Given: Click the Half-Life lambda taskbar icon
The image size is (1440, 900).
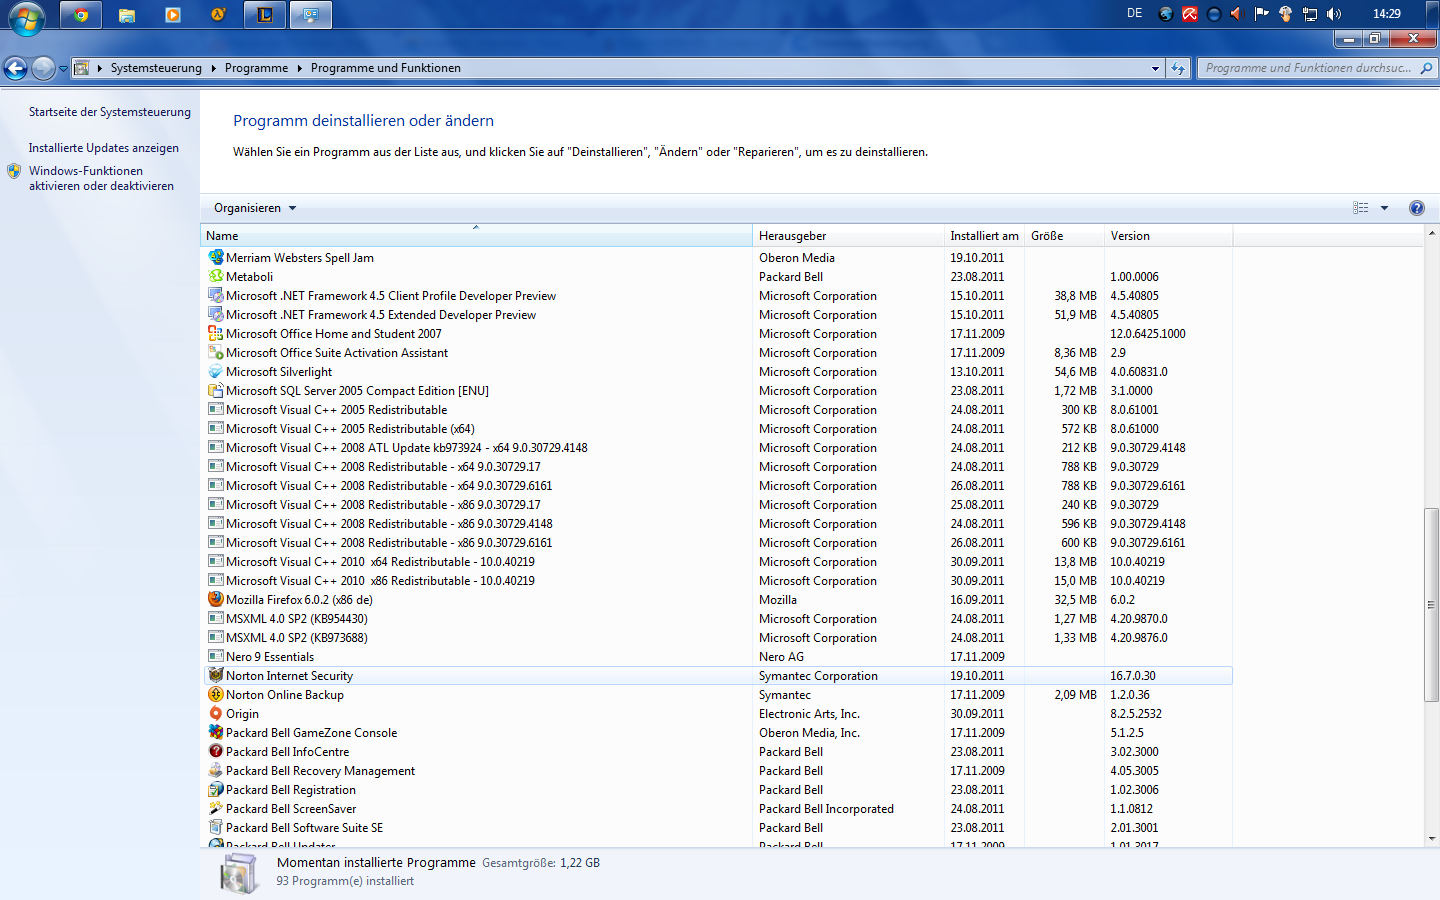Looking at the screenshot, I should [x=219, y=15].
